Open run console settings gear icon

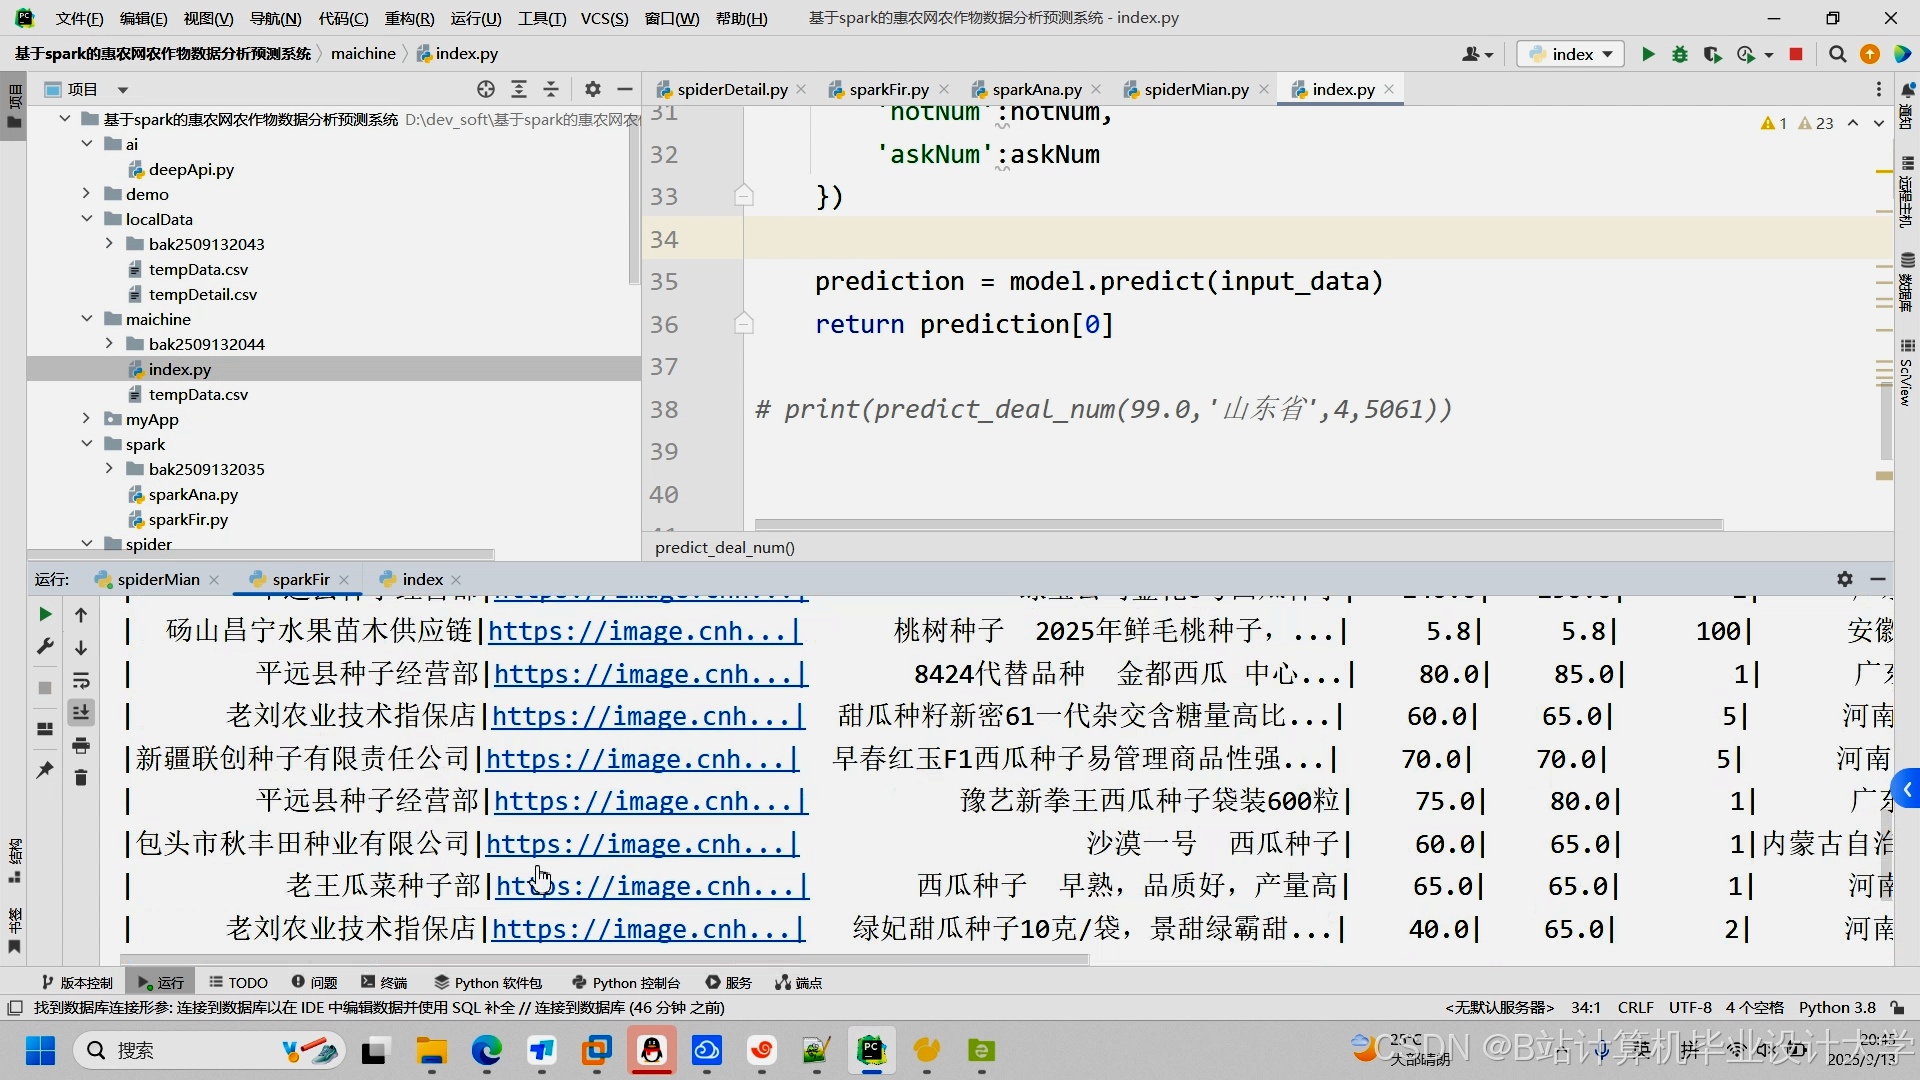[x=1843, y=579]
